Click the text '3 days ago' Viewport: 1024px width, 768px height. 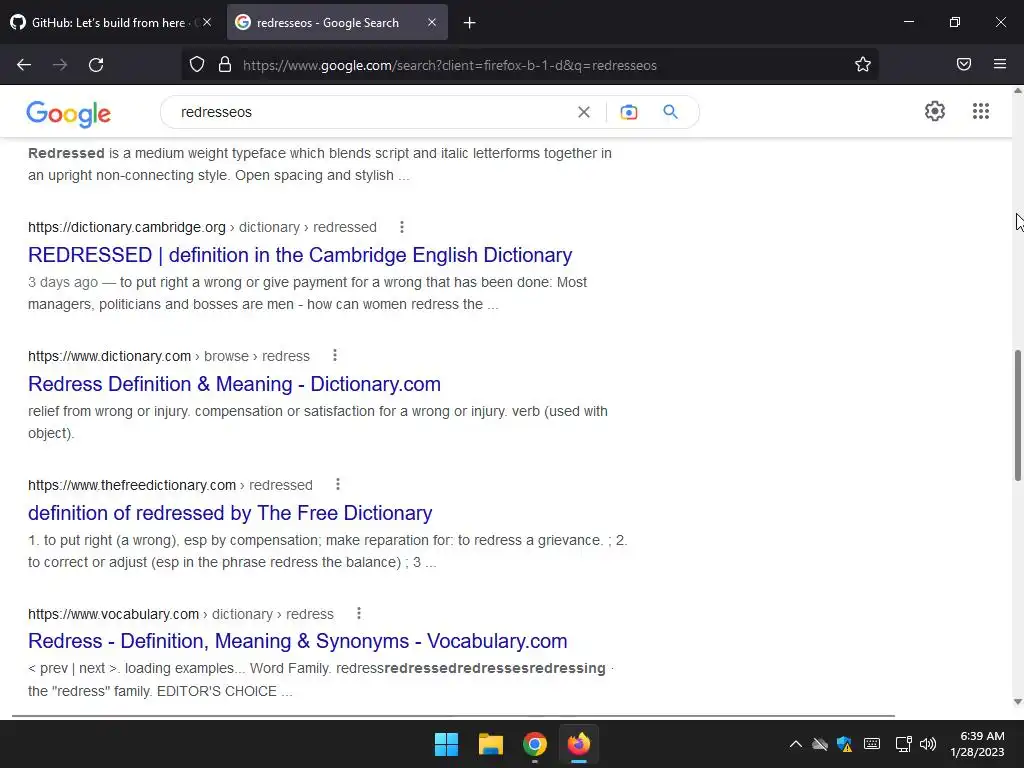tap(63, 282)
